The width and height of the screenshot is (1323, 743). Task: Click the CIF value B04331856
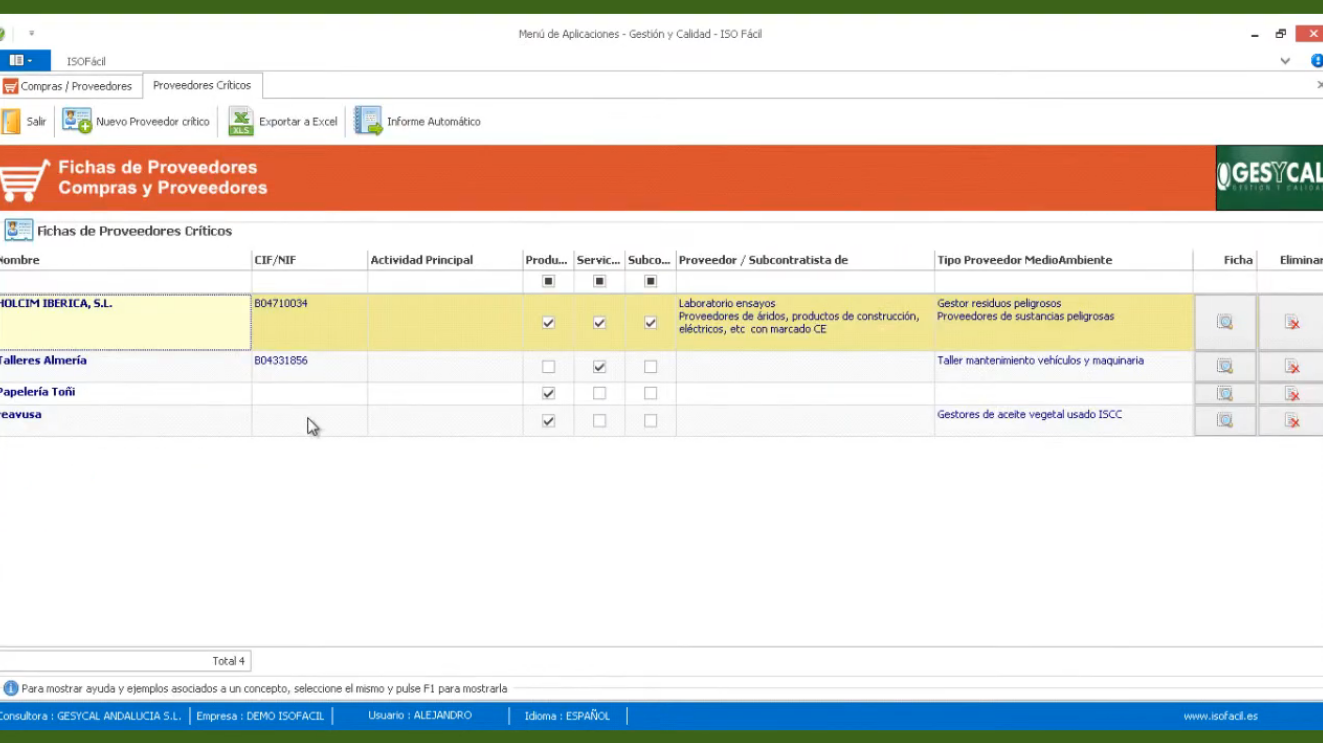pos(281,361)
